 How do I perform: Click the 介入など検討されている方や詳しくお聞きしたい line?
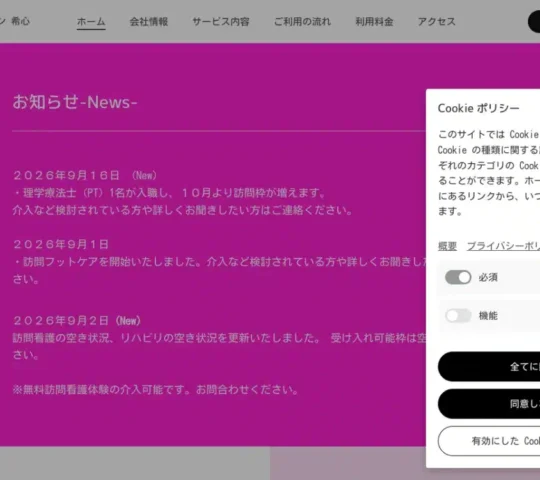(x=183, y=210)
